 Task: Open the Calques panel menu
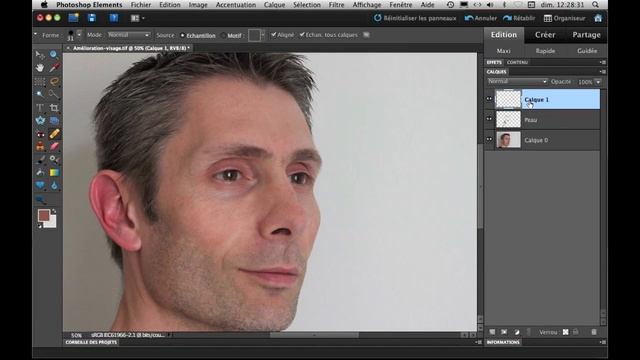pos(602,72)
